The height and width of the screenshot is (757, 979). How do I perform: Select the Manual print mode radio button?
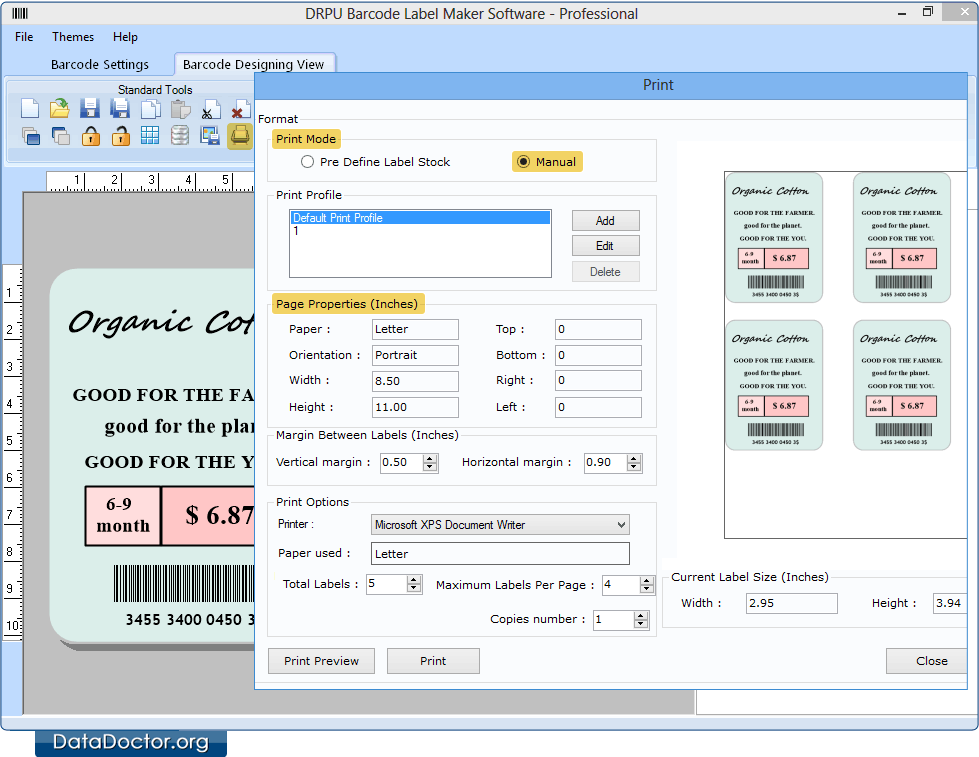tap(523, 162)
